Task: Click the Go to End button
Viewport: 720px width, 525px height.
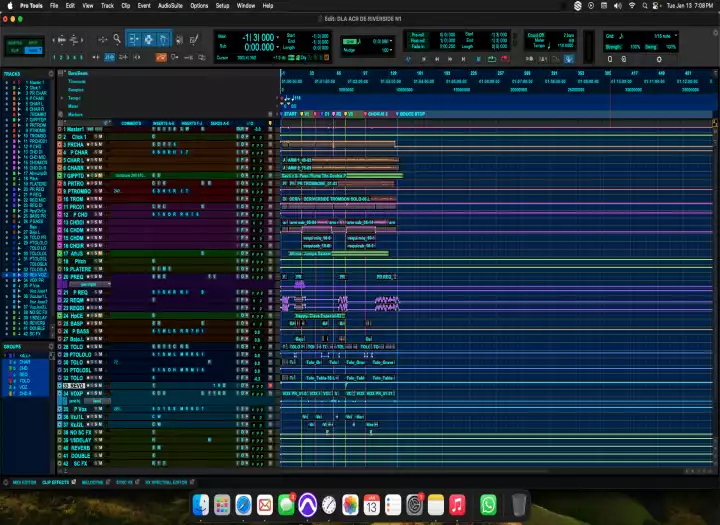Action: [463, 59]
